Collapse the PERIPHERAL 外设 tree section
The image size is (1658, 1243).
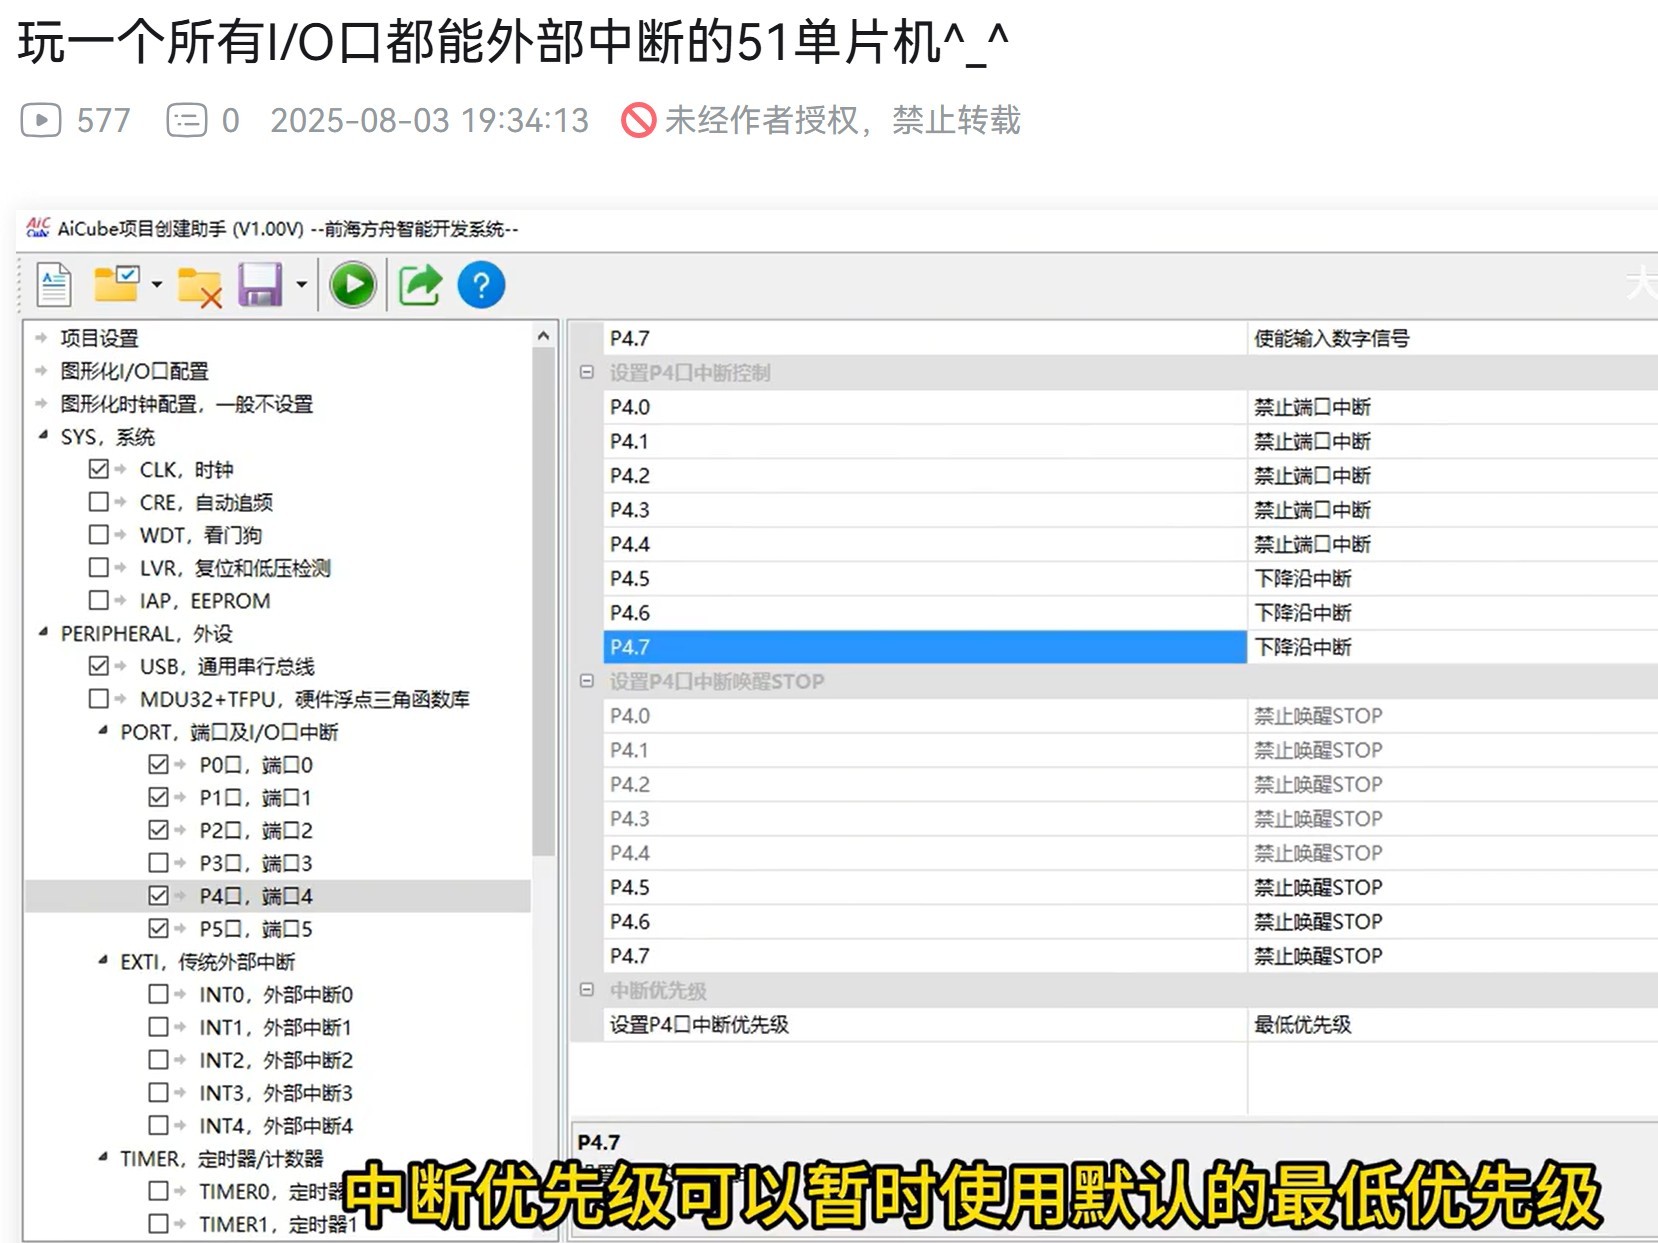[x=42, y=633]
